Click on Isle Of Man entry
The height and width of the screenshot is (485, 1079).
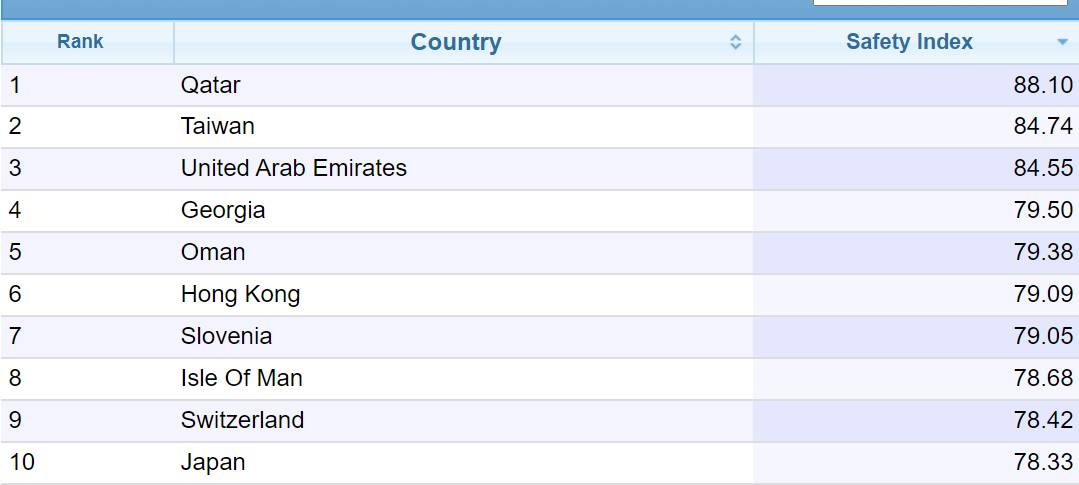pyautogui.click(x=242, y=379)
